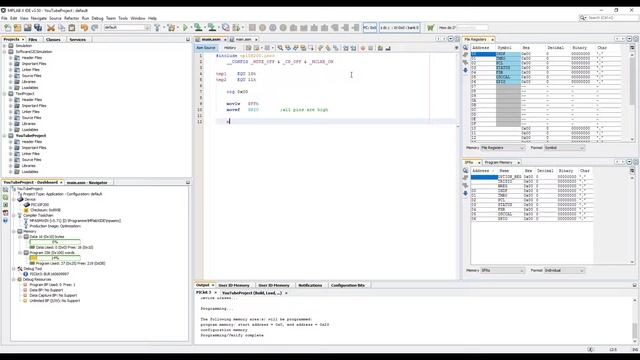
Task: Switch to the Notifications tab
Action: point(310,285)
